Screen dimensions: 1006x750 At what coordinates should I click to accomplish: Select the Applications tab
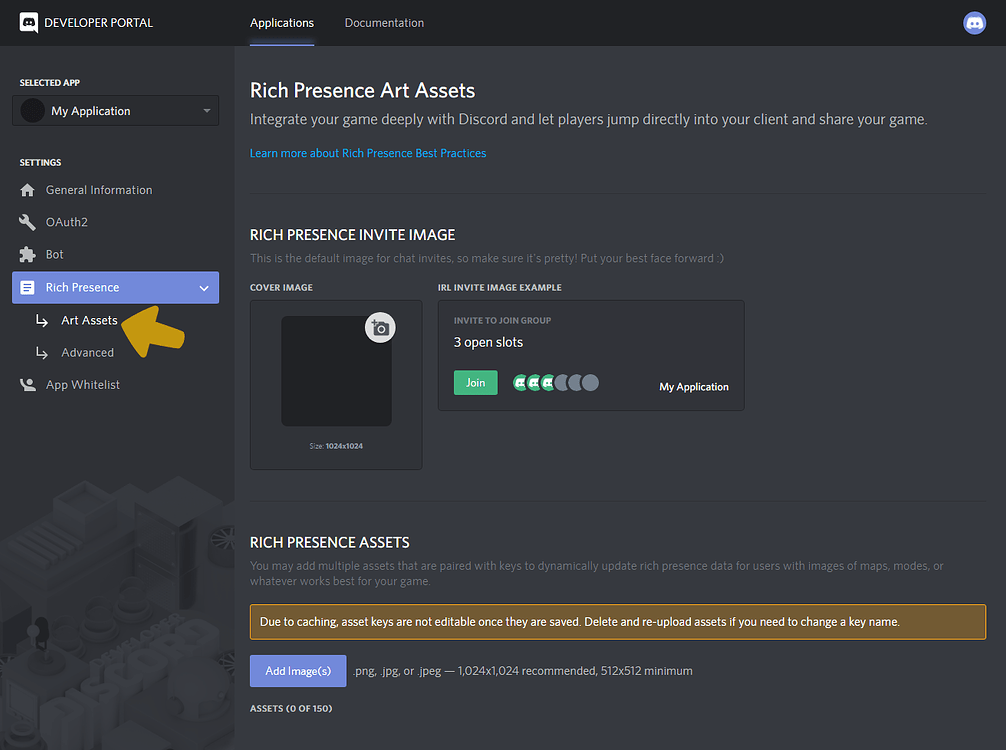pyautogui.click(x=281, y=22)
